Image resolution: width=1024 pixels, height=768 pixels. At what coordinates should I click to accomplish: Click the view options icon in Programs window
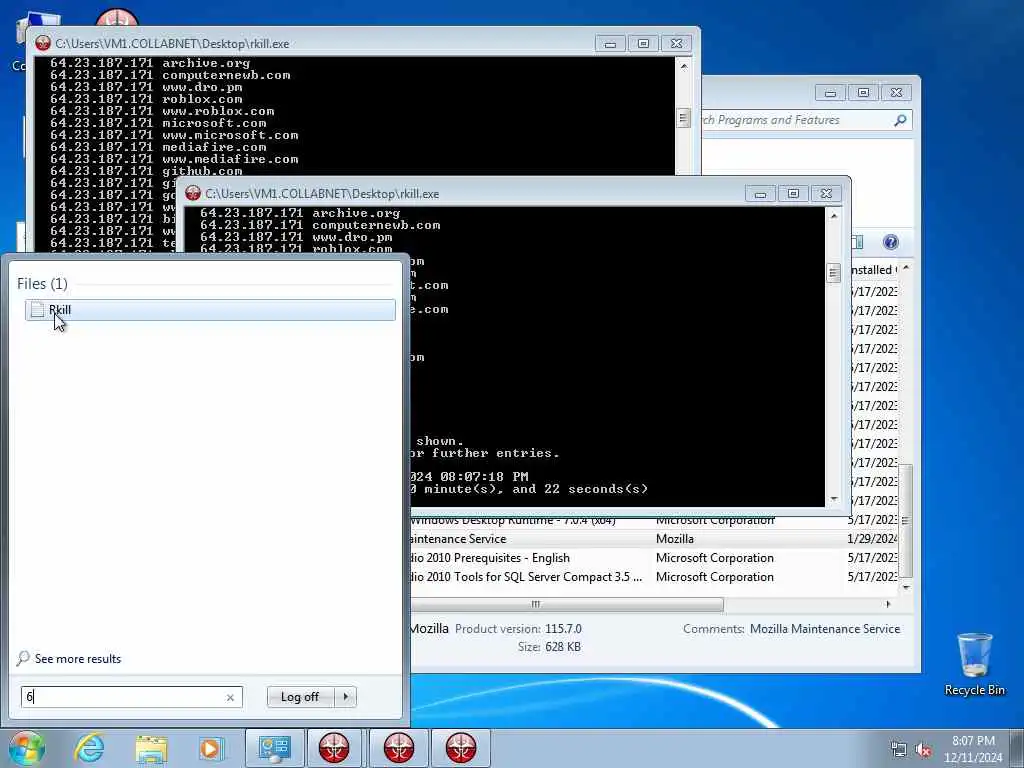point(857,242)
